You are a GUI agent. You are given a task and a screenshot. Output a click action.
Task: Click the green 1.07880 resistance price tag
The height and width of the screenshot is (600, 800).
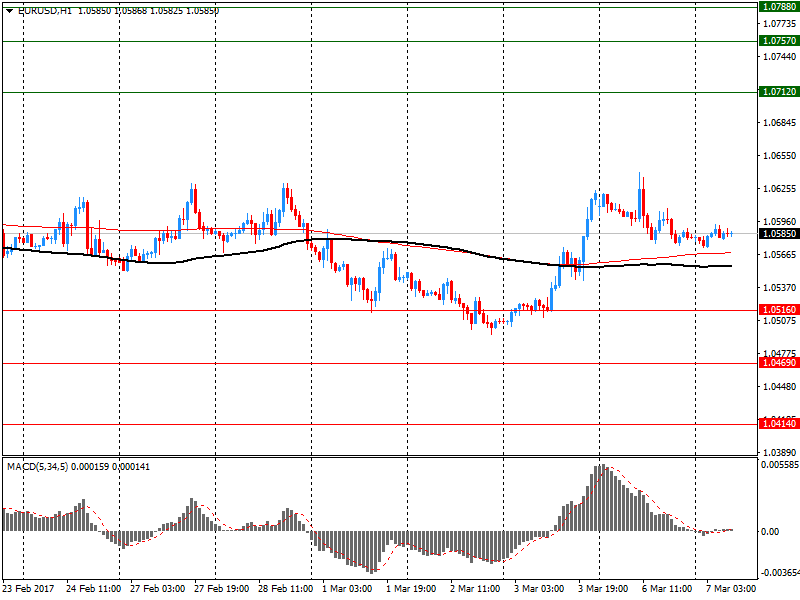click(779, 7)
